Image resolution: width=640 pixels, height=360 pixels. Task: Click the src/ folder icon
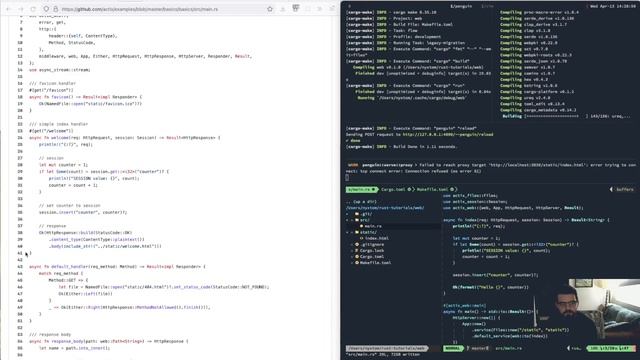[357, 220]
